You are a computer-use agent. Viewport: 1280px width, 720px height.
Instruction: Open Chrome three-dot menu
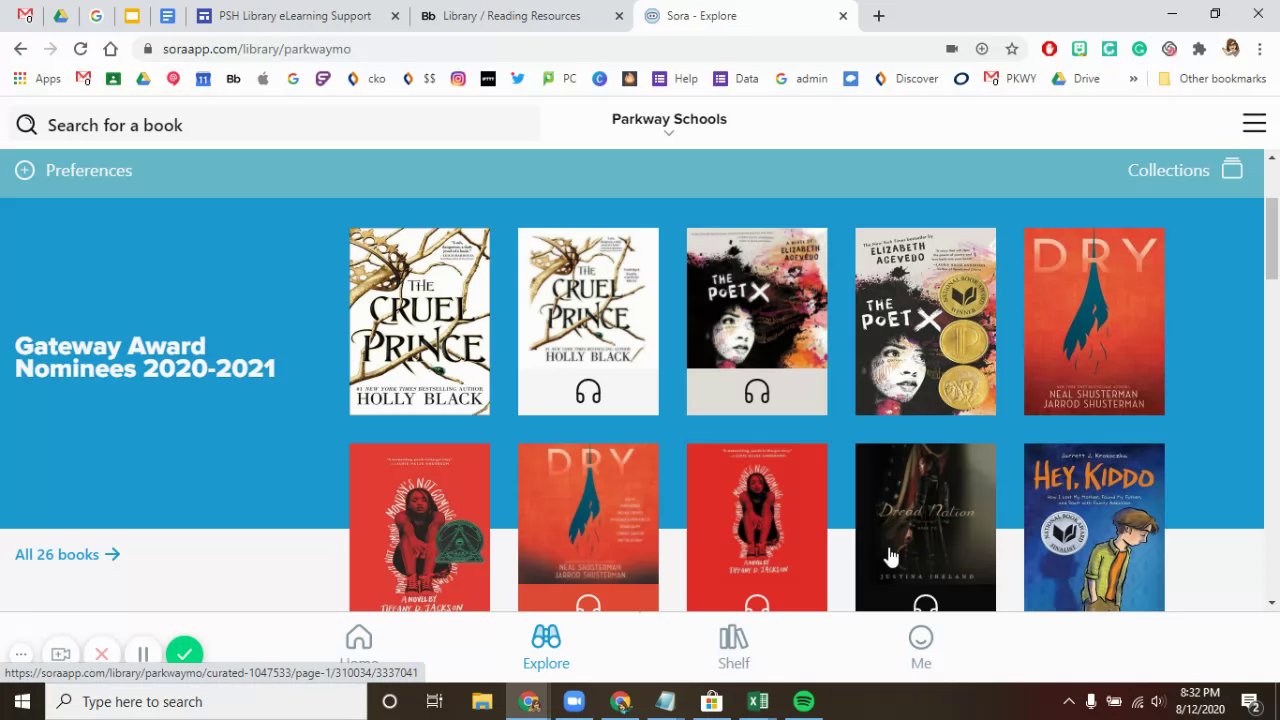coord(1258,48)
